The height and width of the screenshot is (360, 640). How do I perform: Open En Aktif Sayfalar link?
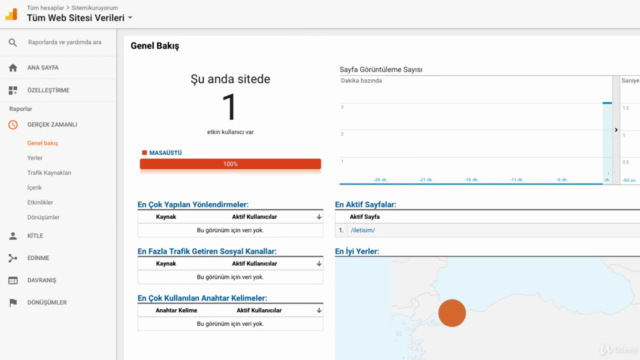(365, 204)
